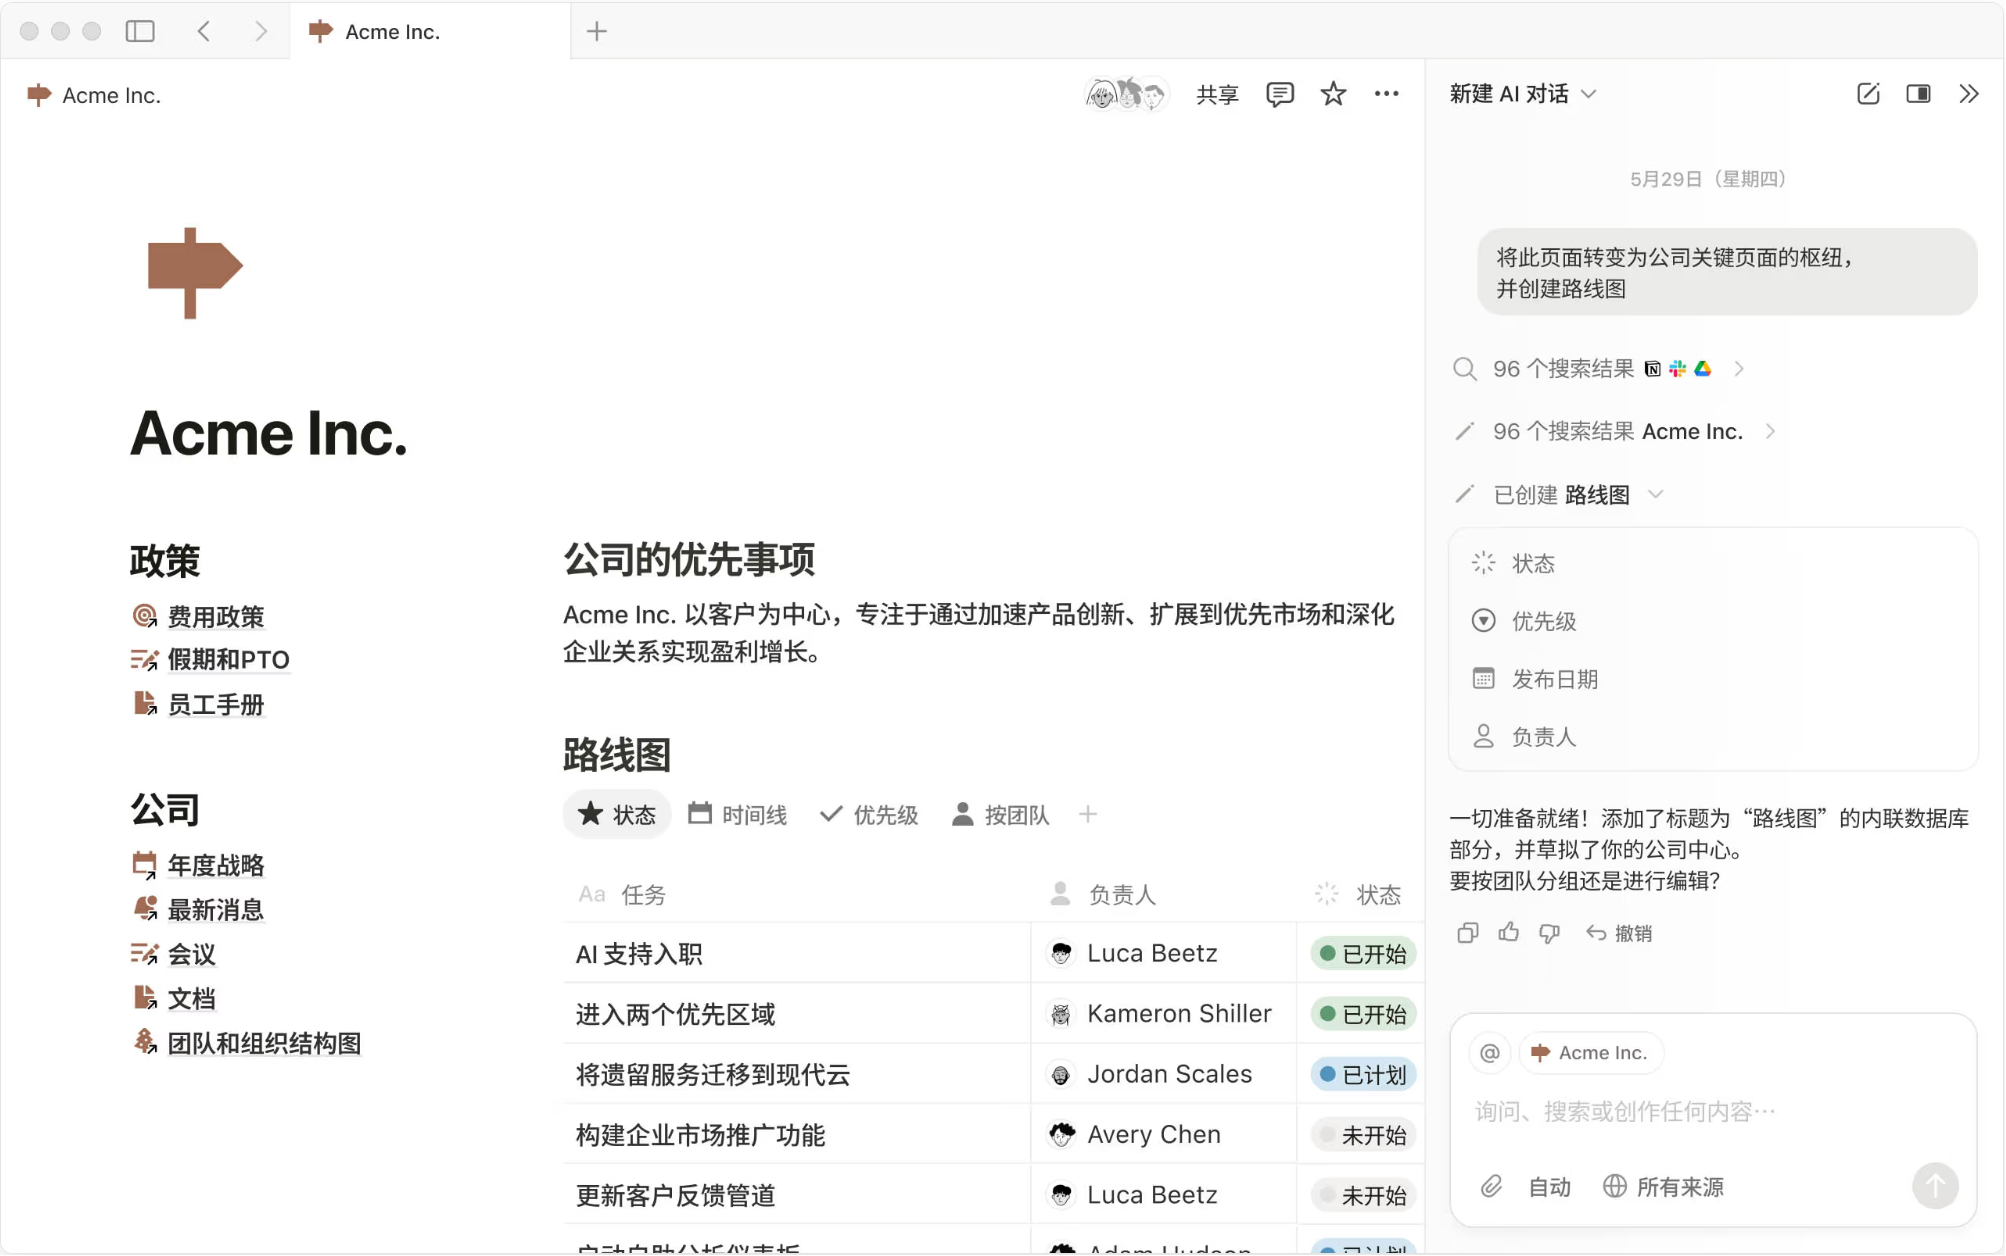
Task: Expand the 新建 AI 对话 dropdown
Action: coord(1589,93)
